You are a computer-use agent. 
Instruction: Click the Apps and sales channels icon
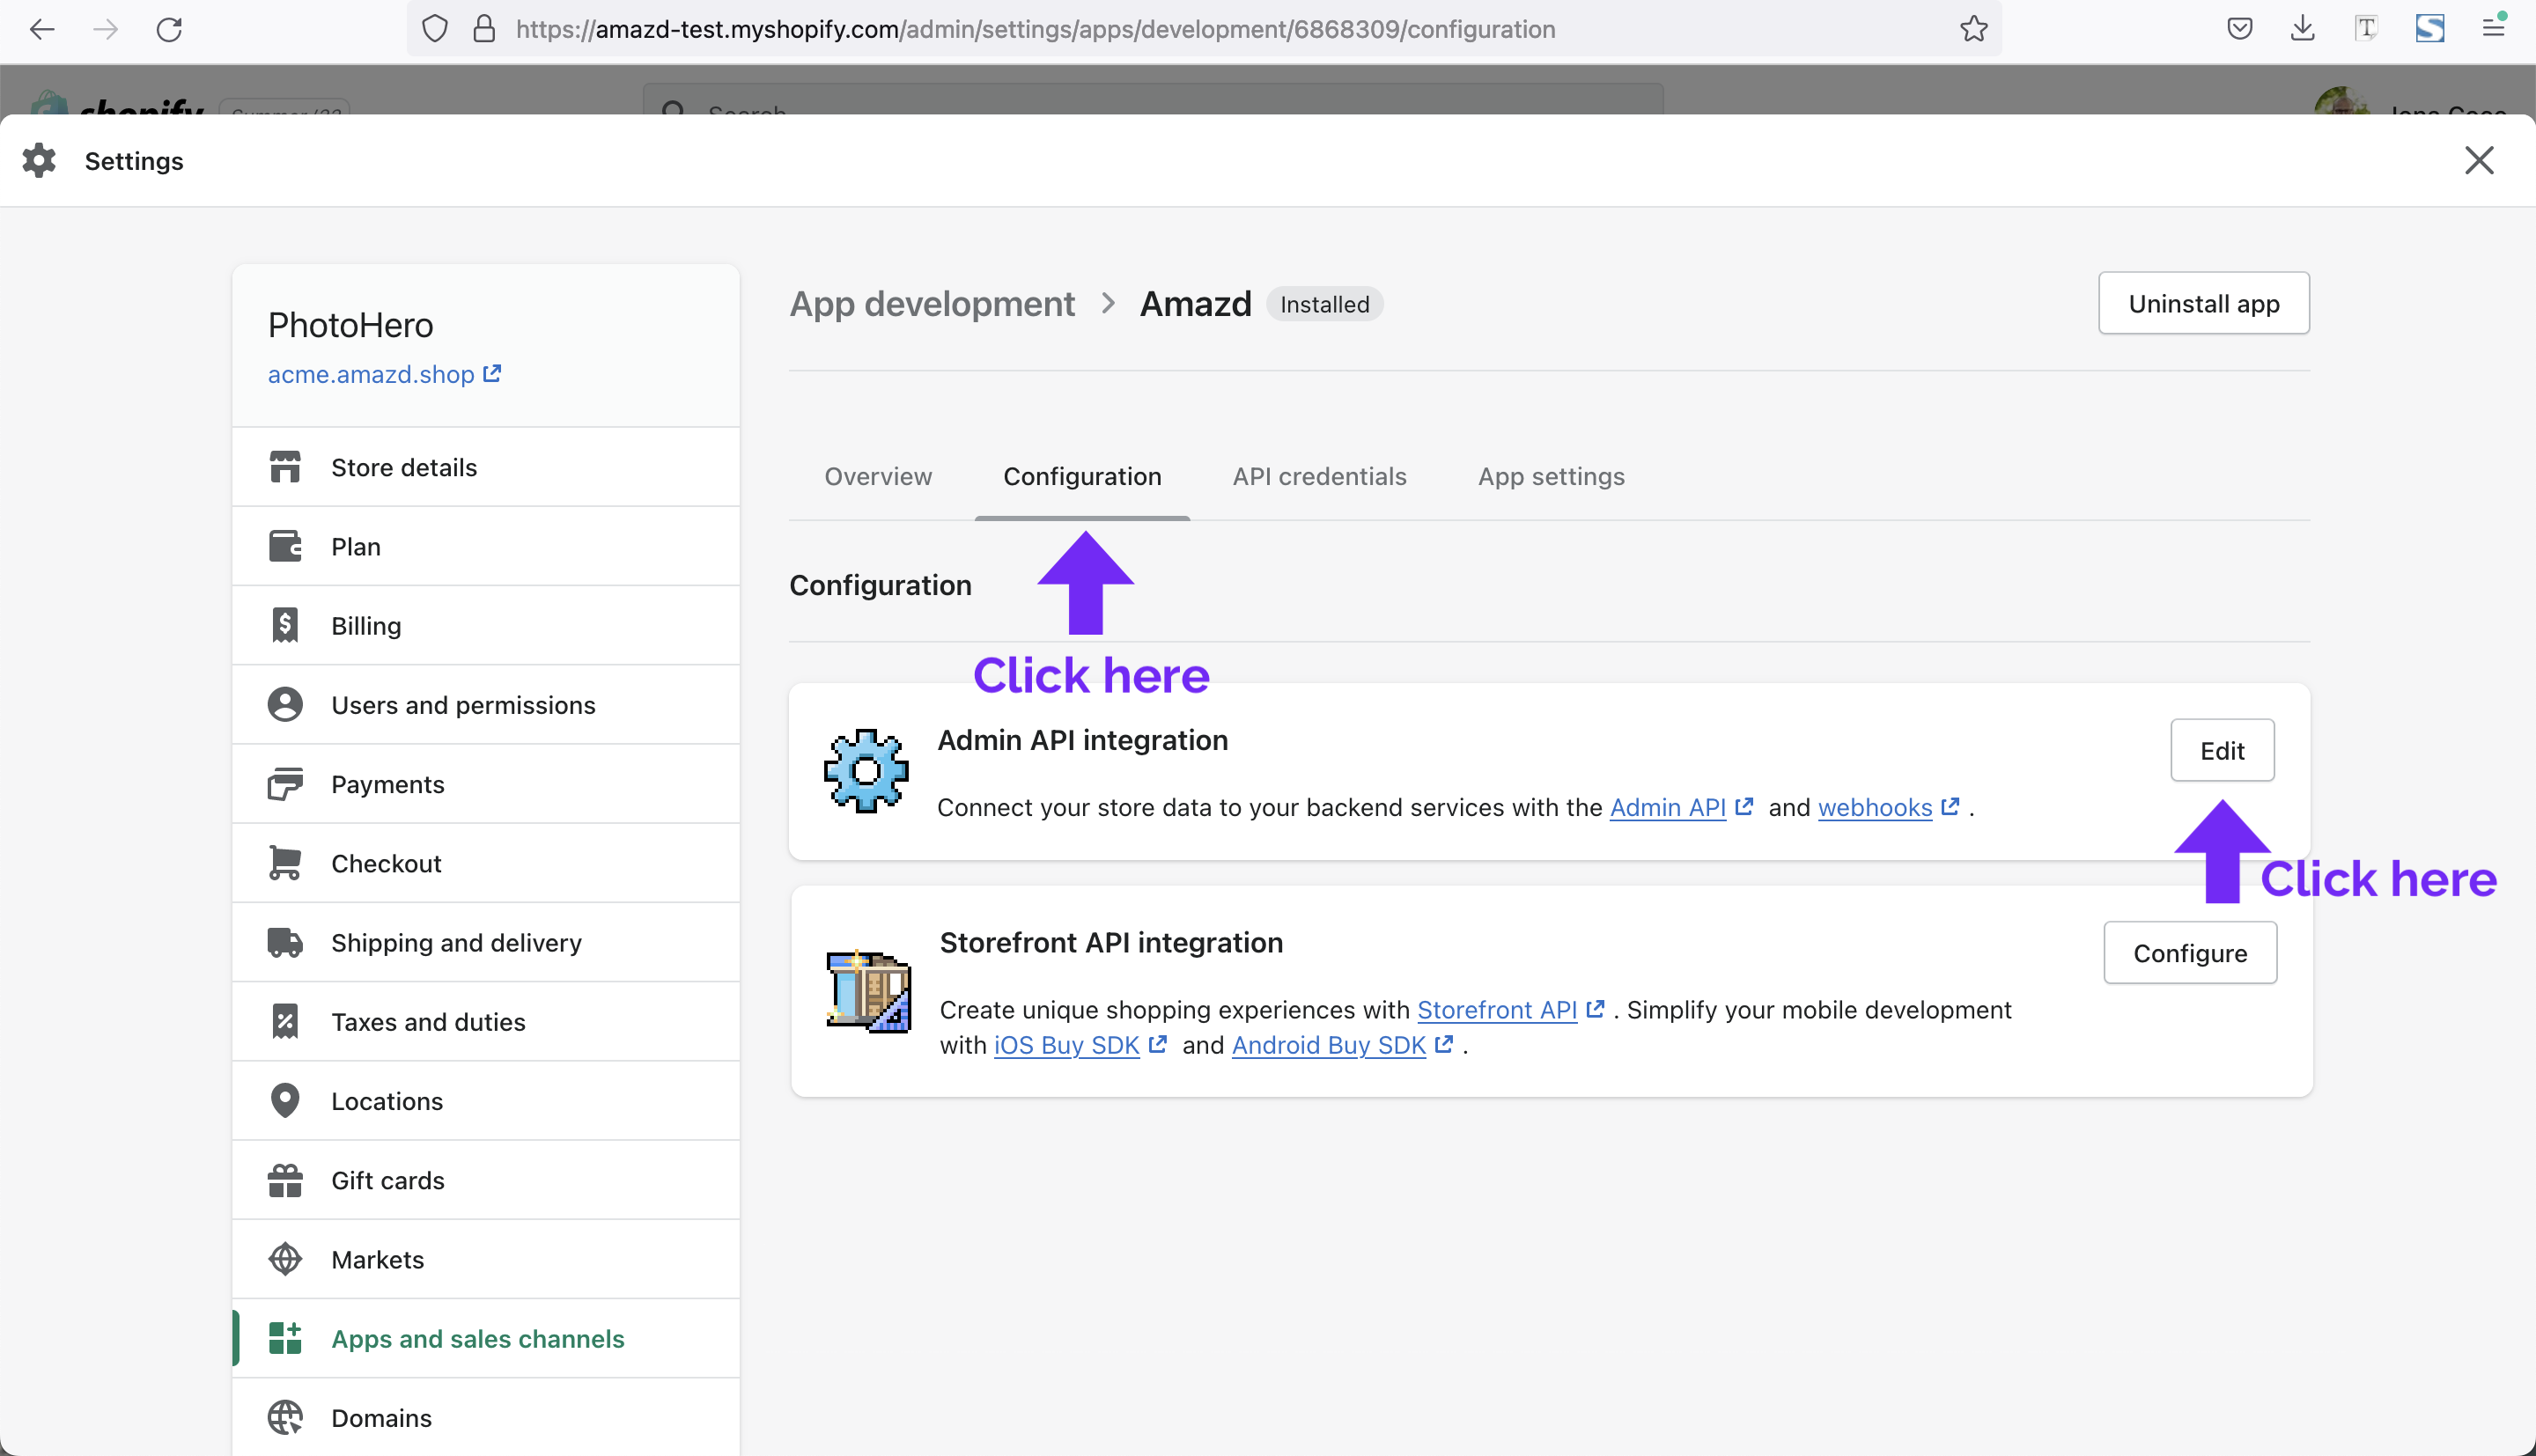click(285, 1338)
